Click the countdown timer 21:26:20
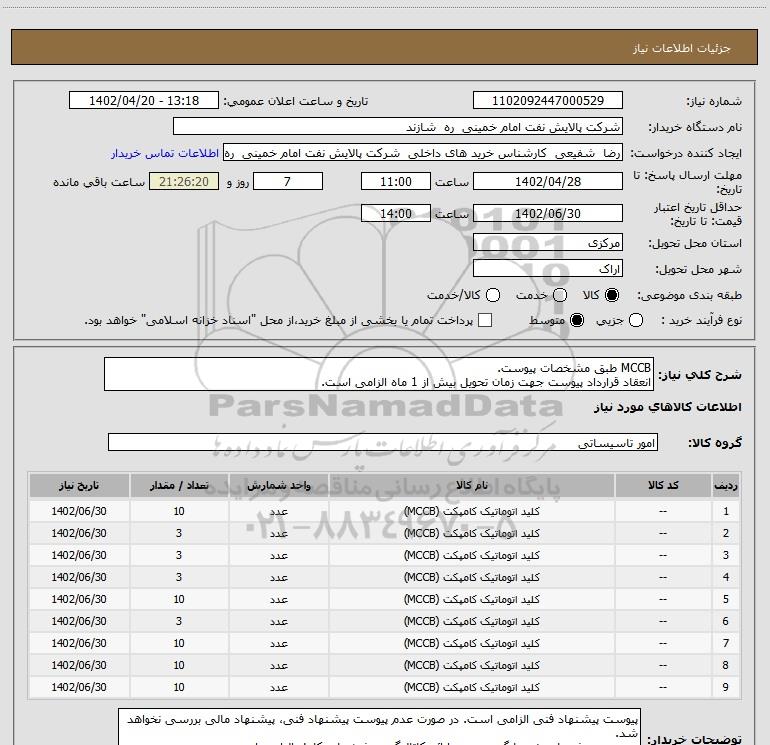 pyautogui.click(x=184, y=181)
